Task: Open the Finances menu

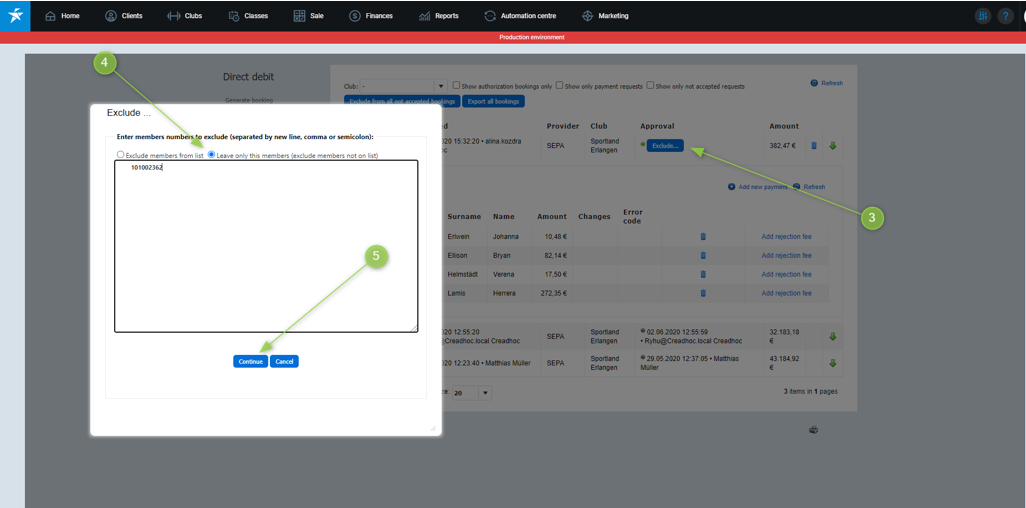Action: [x=371, y=16]
